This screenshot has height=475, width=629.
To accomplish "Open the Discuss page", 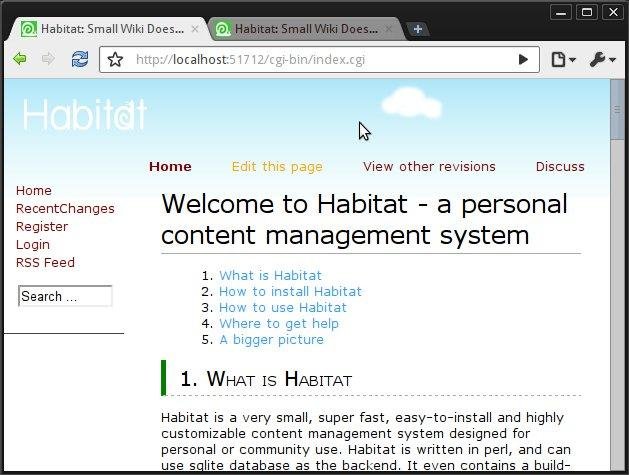I will (x=560, y=166).
